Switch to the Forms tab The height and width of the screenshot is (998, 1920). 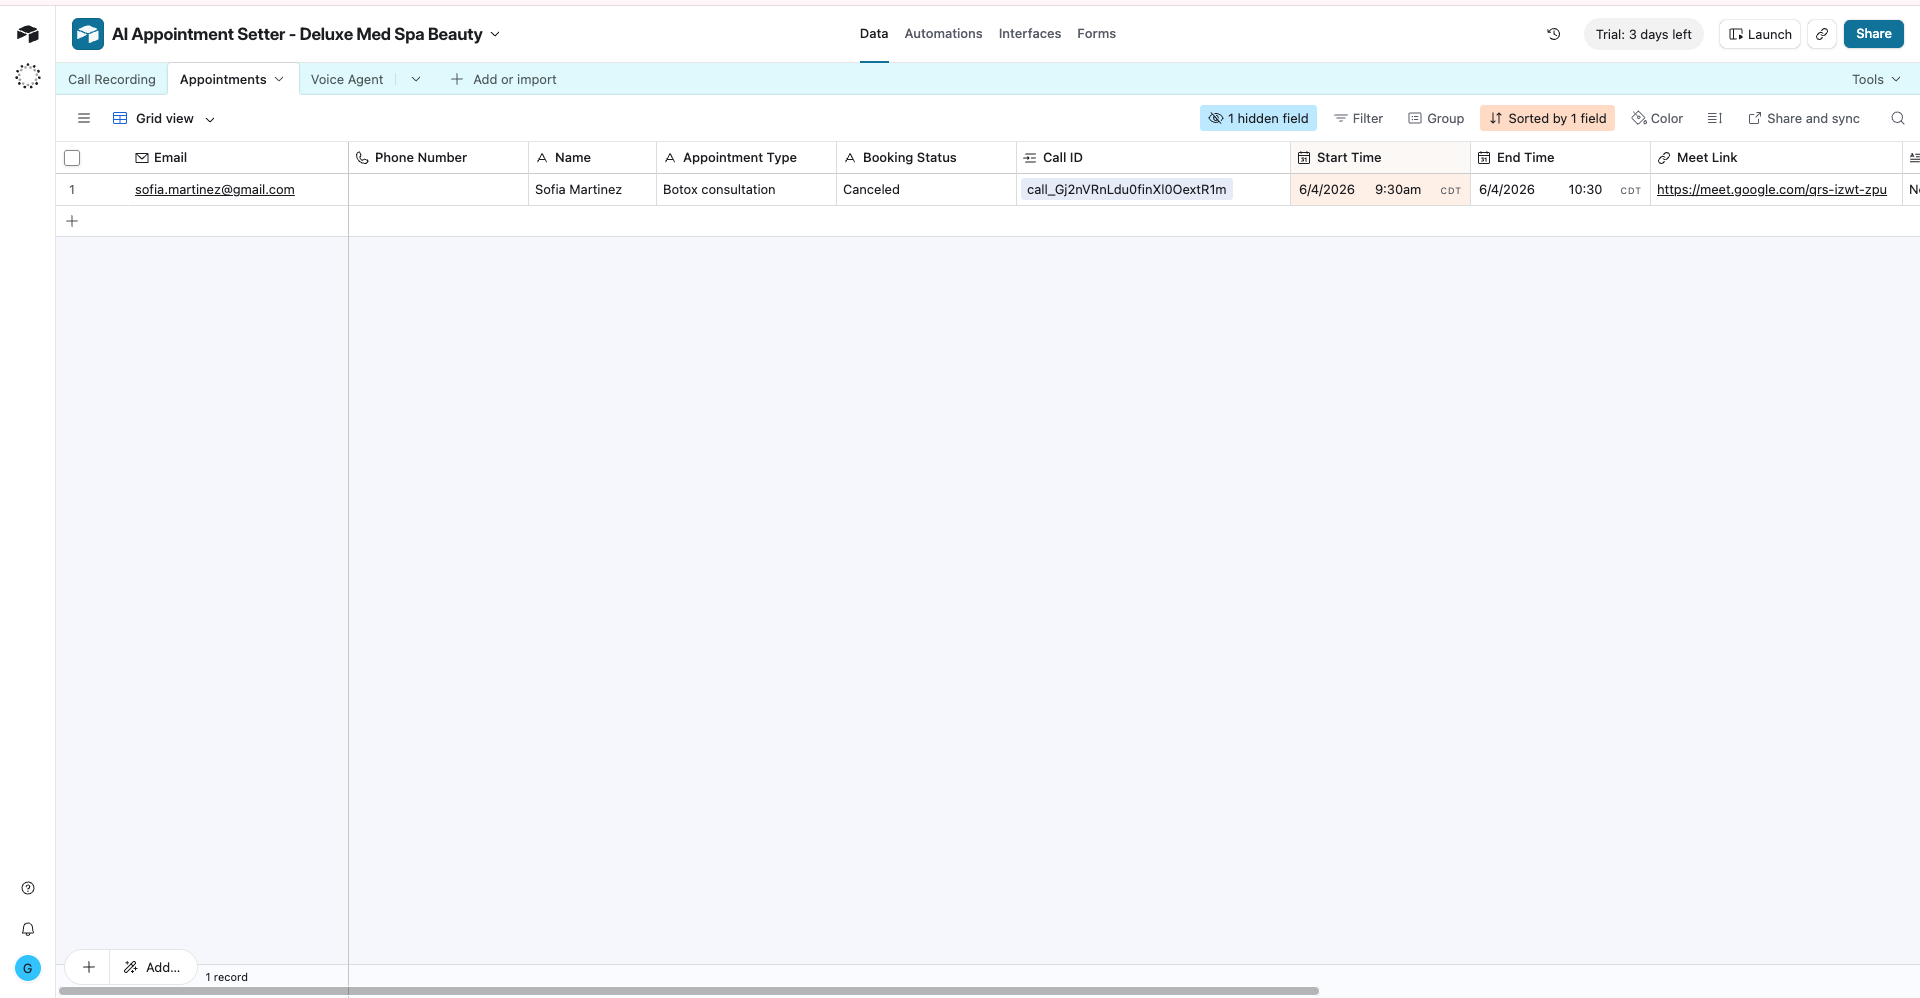coord(1096,34)
